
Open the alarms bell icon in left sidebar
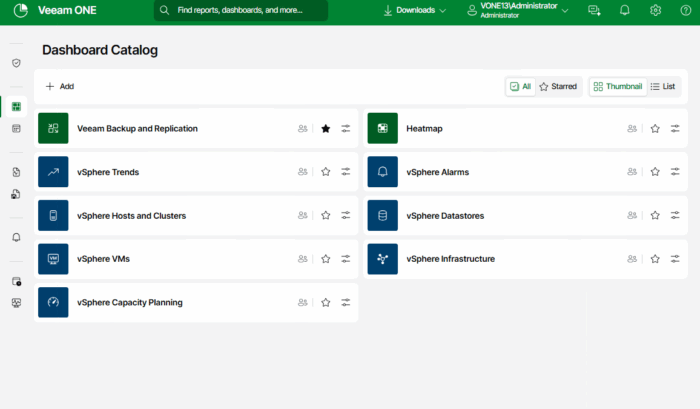tap(17, 237)
